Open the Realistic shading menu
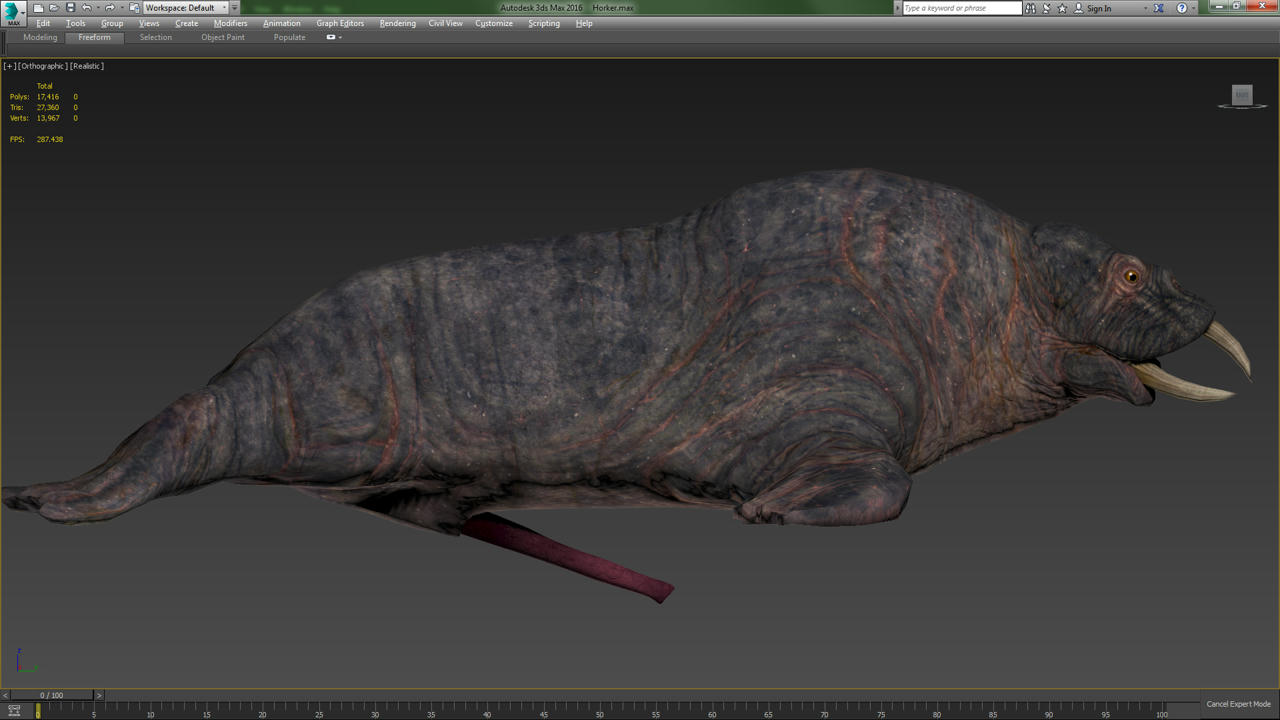 tap(87, 66)
